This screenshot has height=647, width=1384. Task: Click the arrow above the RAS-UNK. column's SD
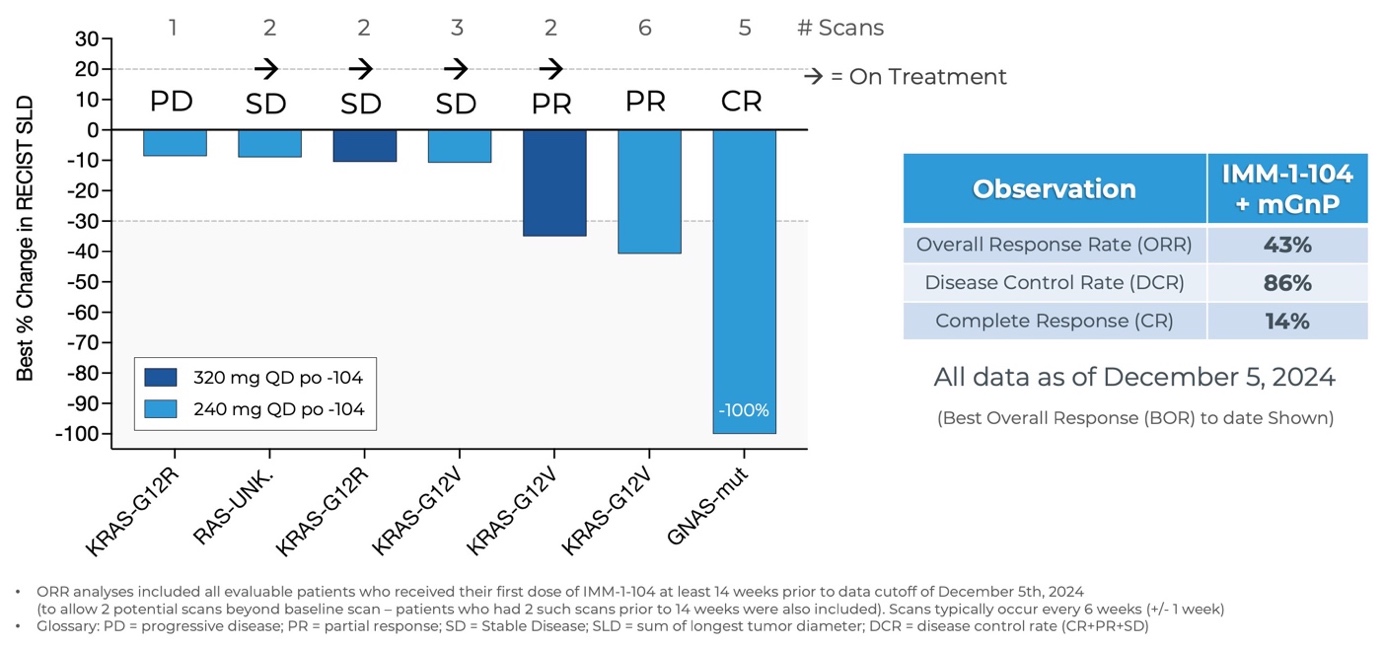266,69
